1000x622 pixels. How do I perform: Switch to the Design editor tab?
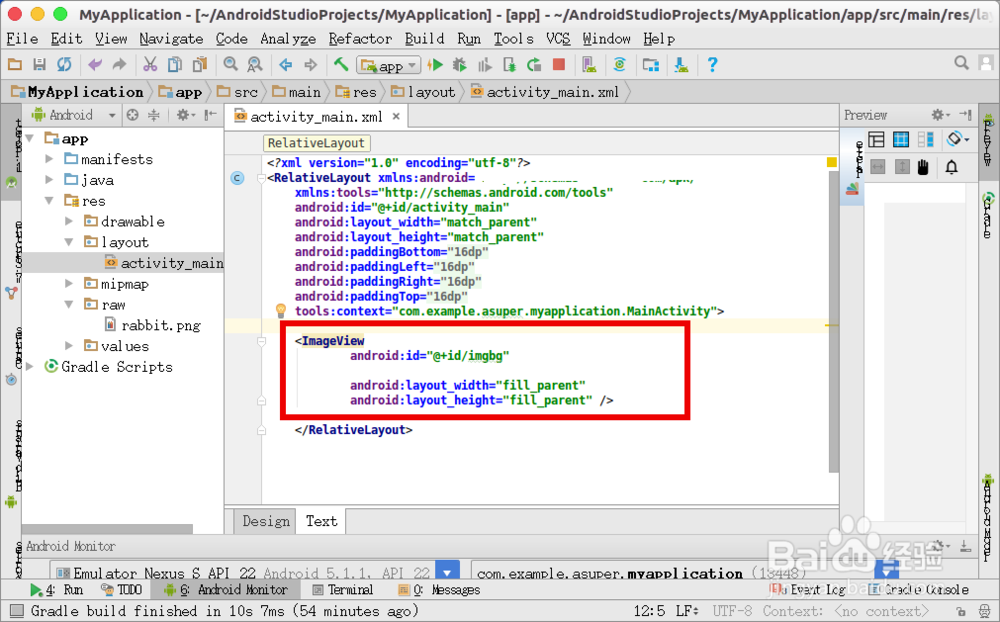click(265, 521)
